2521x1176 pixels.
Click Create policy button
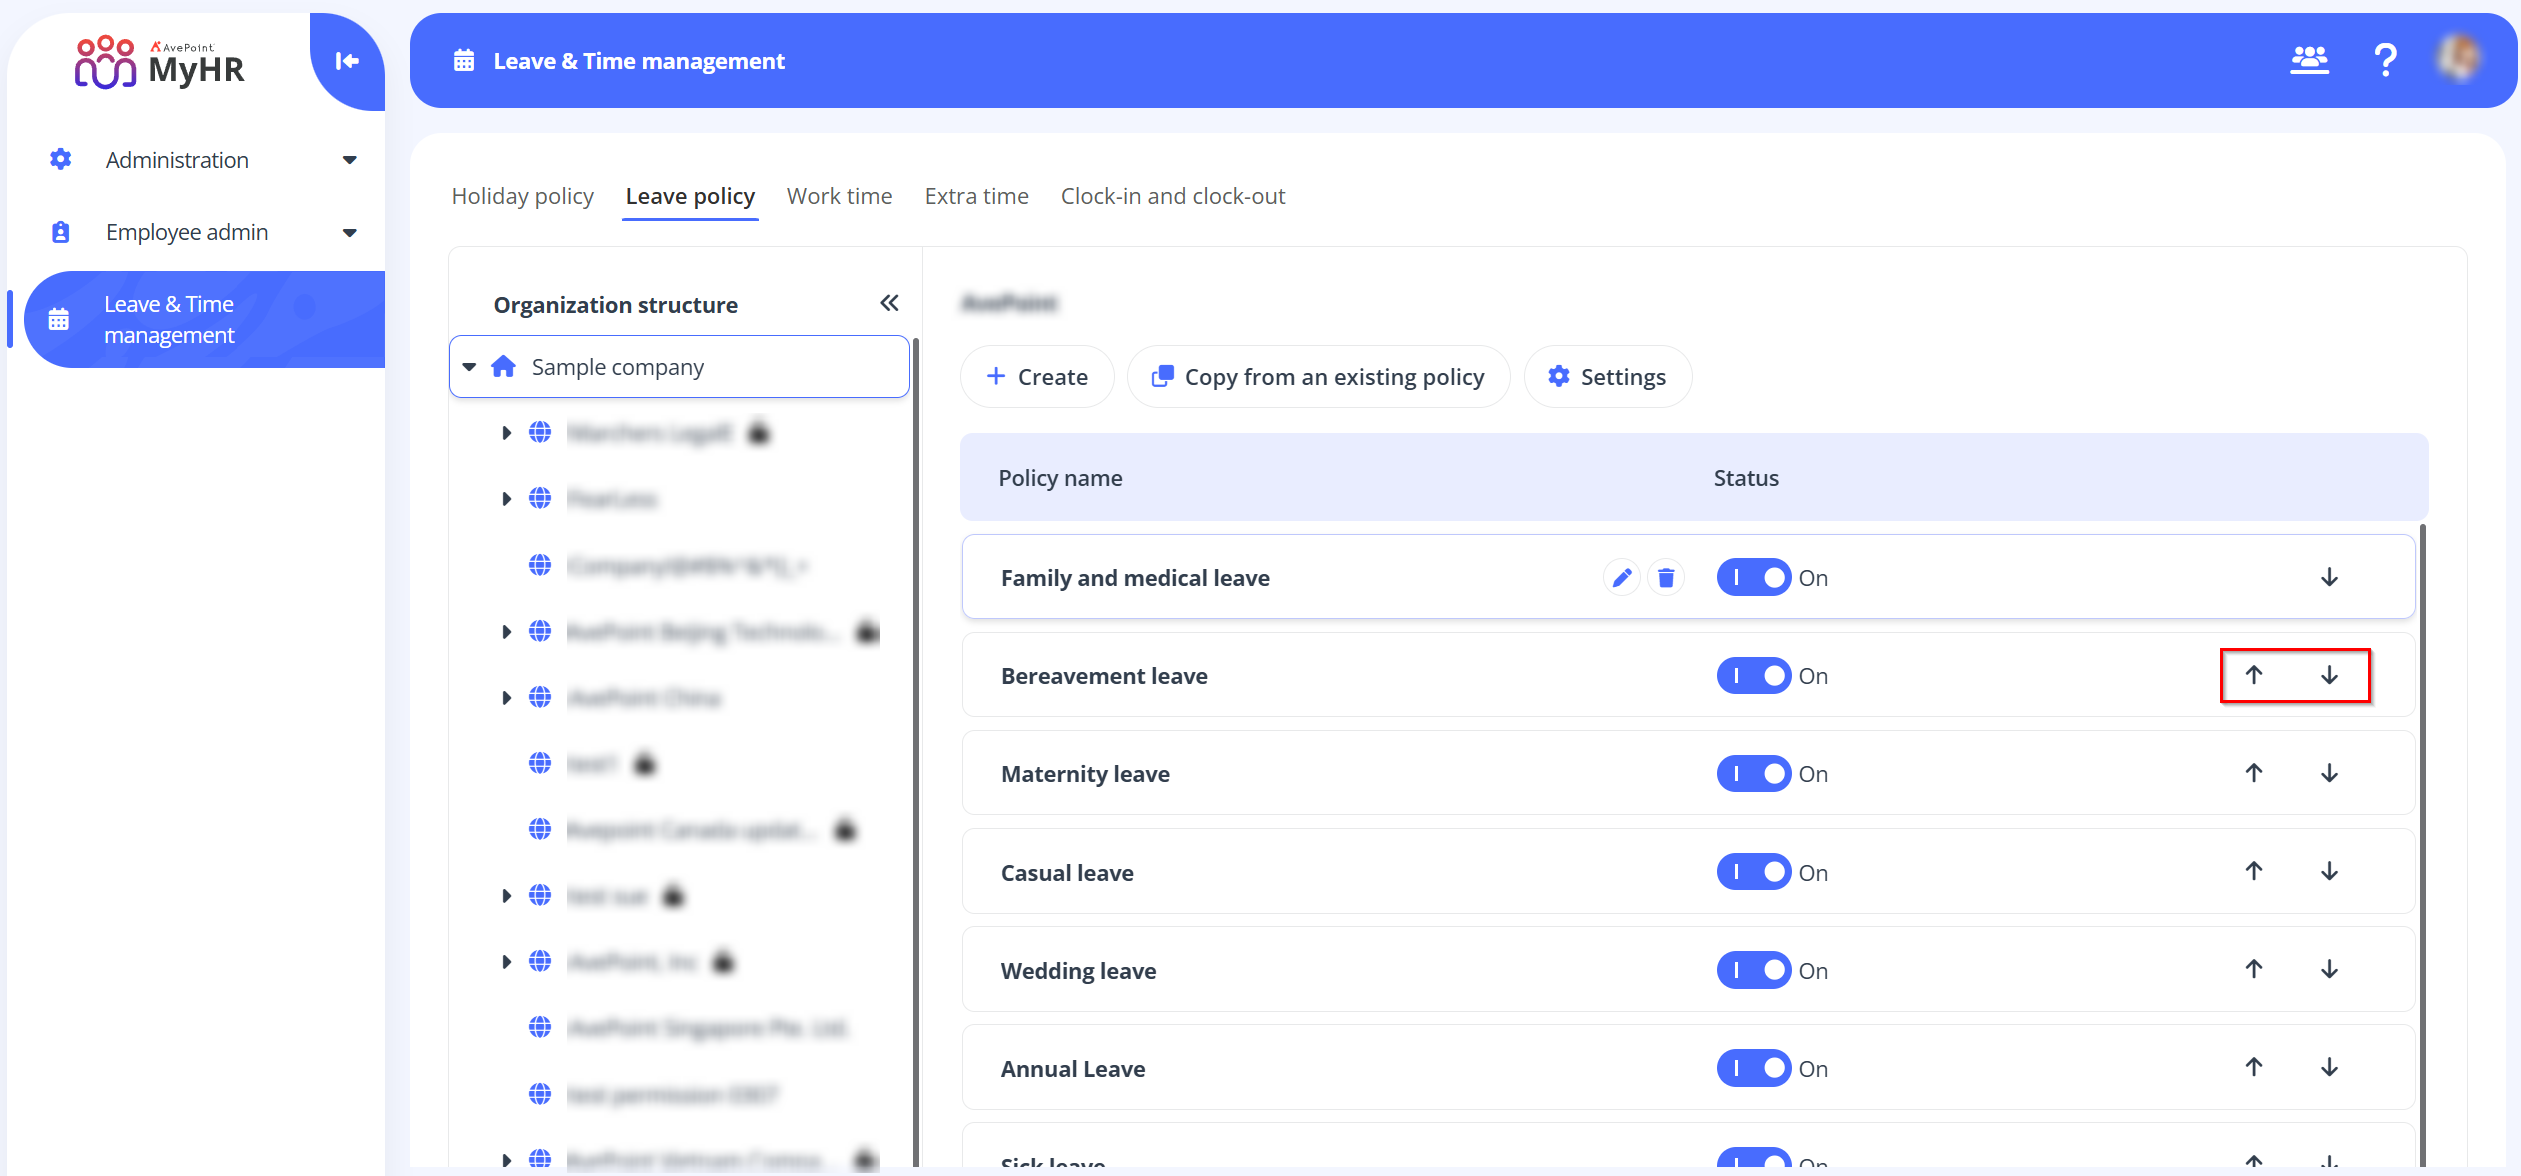(x=1037, y=377)
